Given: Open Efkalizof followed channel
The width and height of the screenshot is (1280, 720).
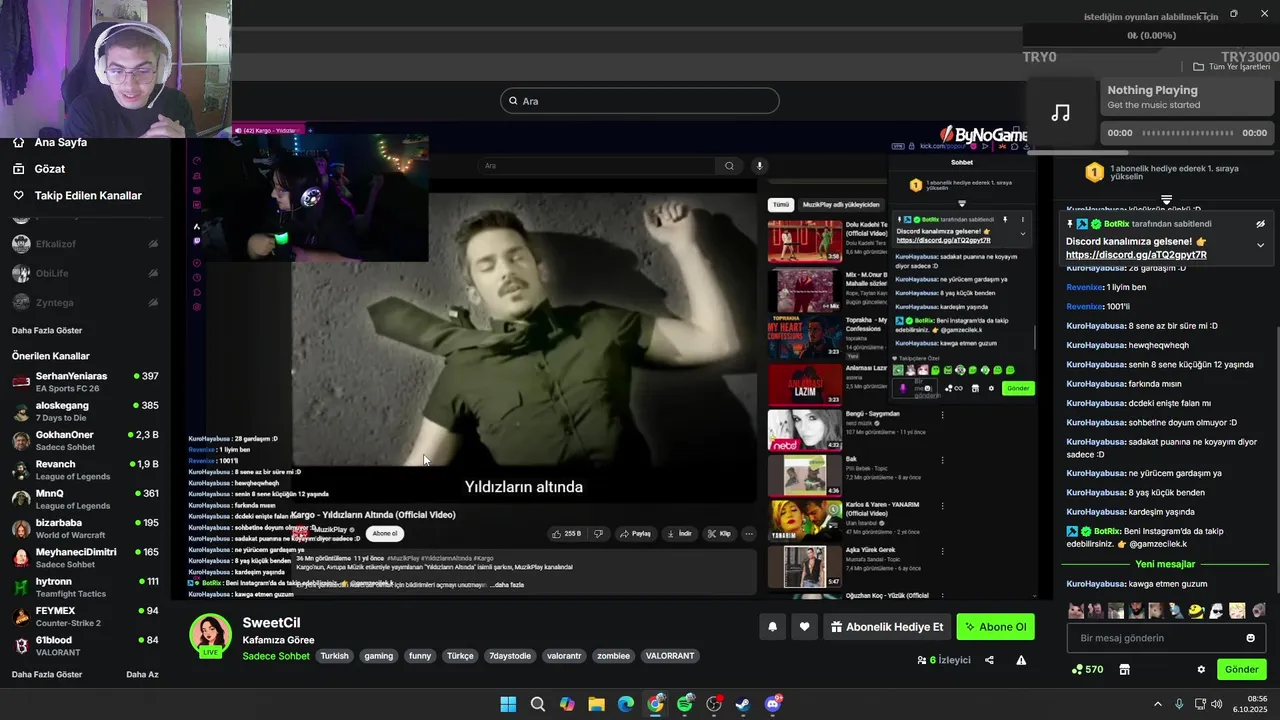Looking at the screenshot, I should 85,243.
